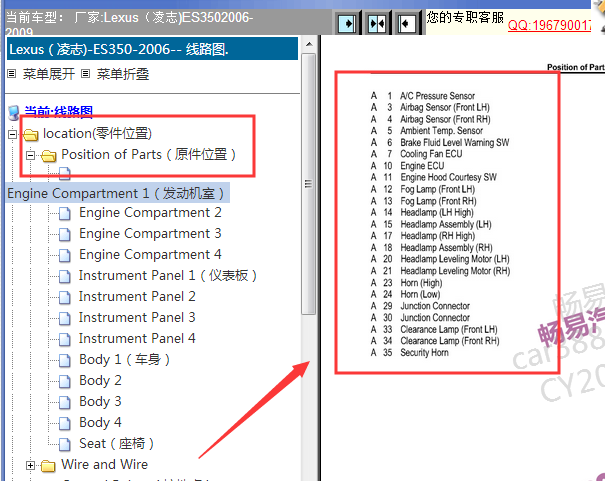Click the 'Headlamp Assembly (LH)' entry
Screen dimensions: 605x481
[x=446, y=224]
